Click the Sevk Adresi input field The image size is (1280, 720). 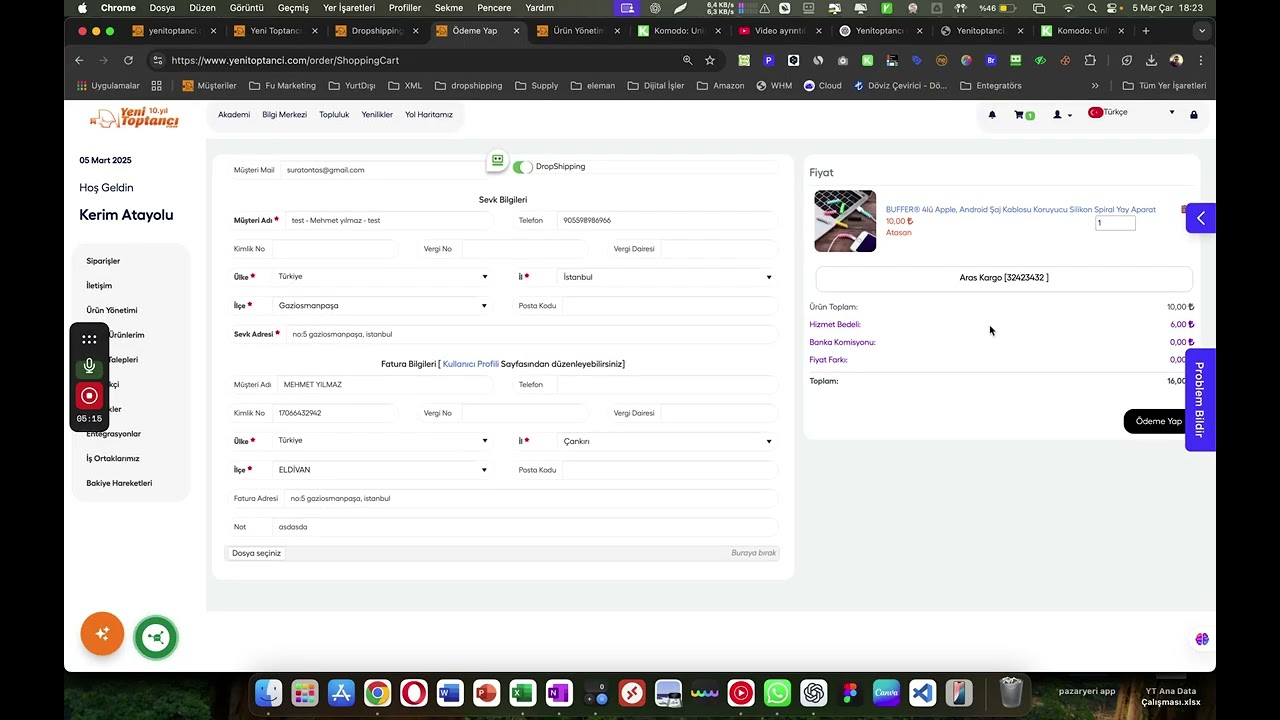click(x=531, y=334)
